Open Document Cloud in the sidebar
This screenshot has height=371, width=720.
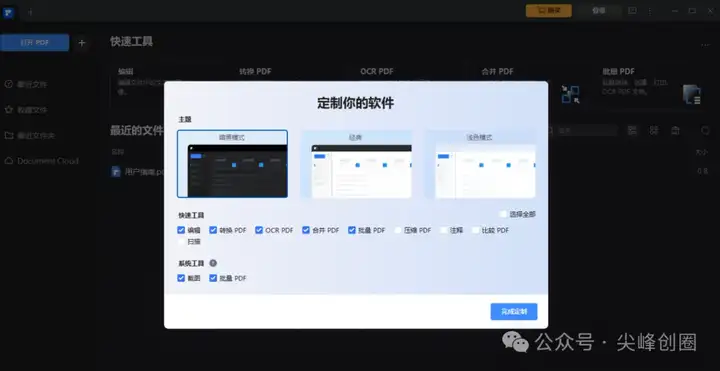coord(42,161)
